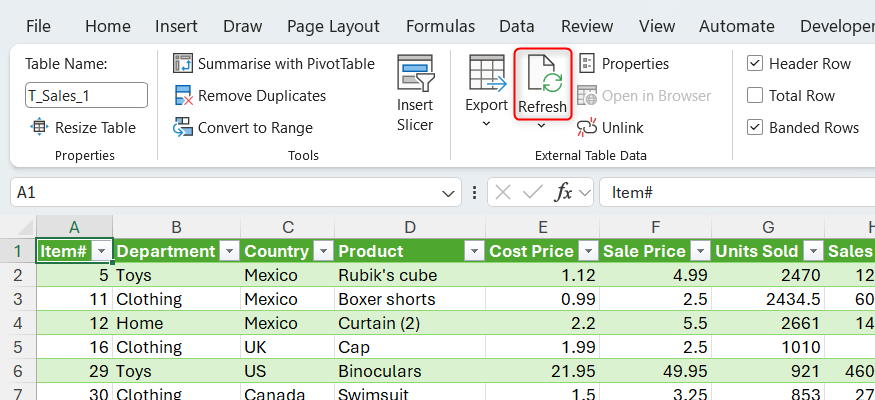Select row 4 header
The width and height of the screenshot is (875, 400).
[x=18, y=323]
